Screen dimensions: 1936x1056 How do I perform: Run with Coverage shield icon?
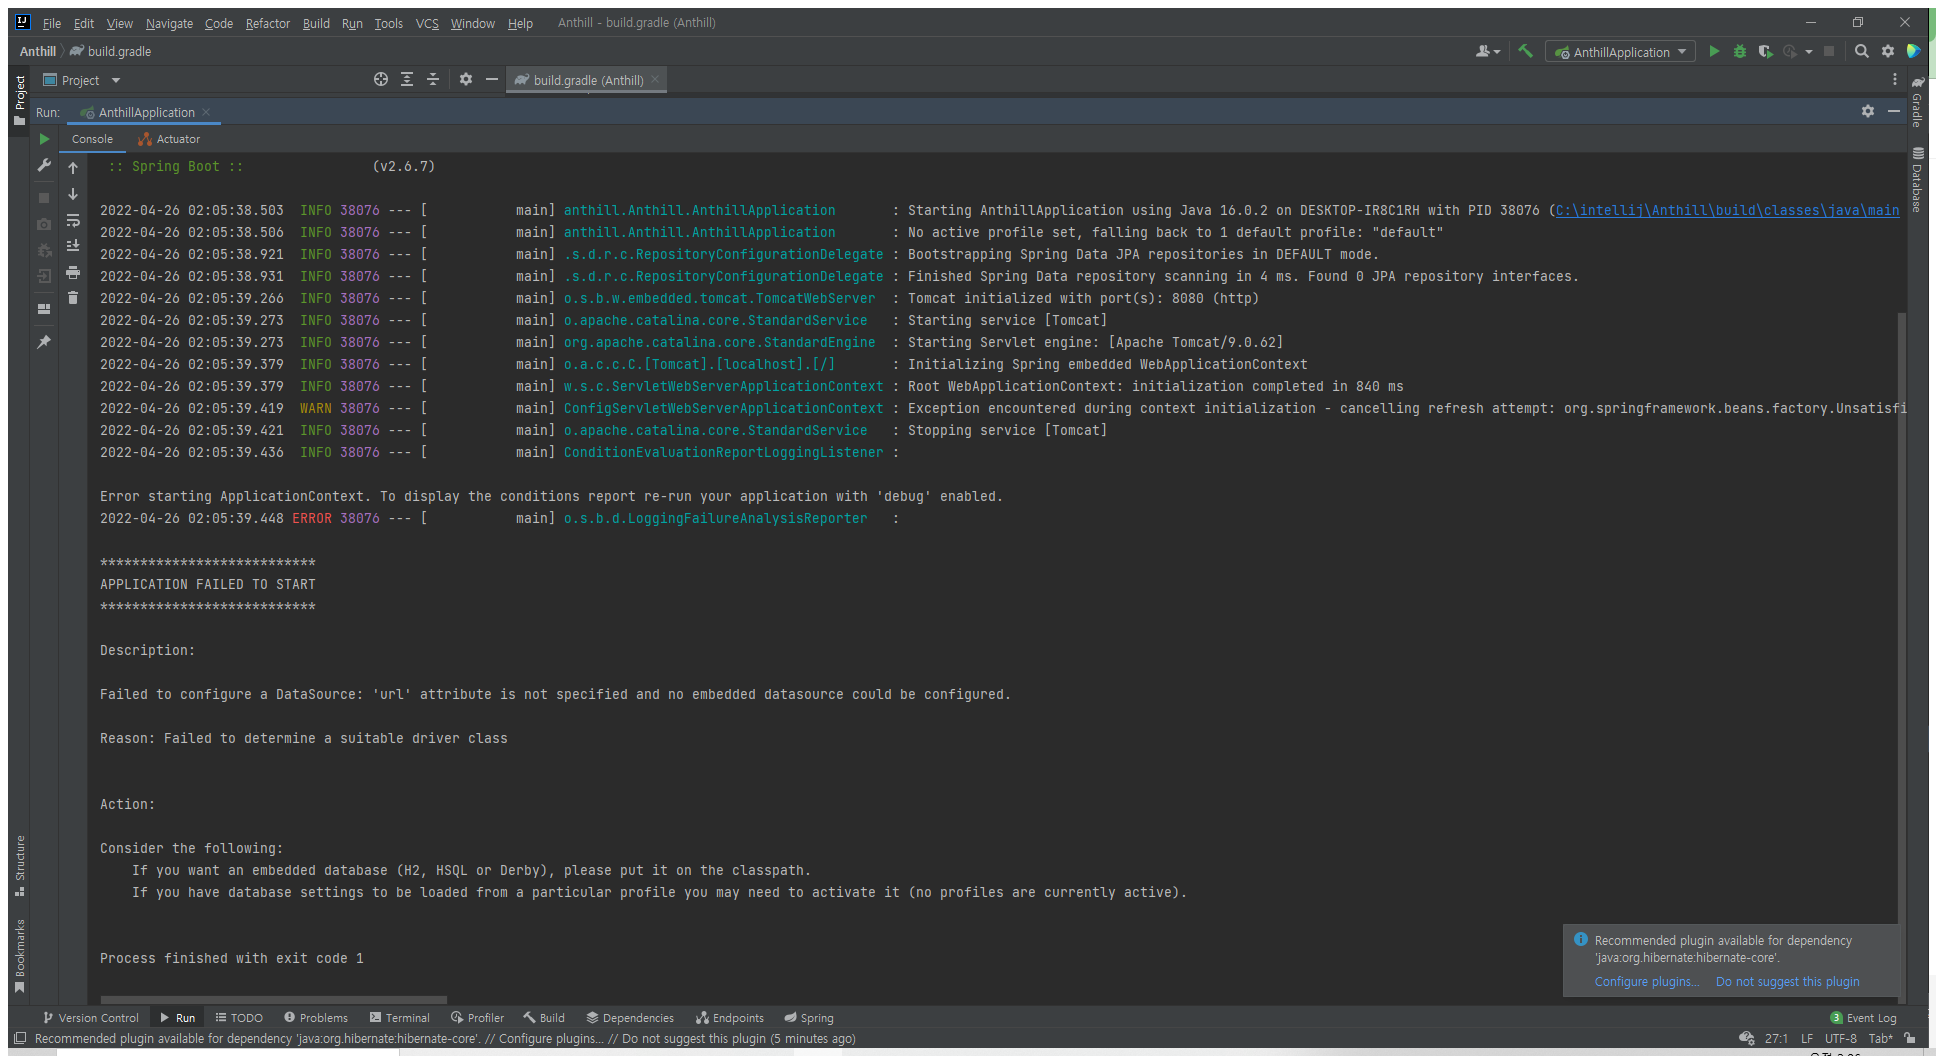[1765, 51]
